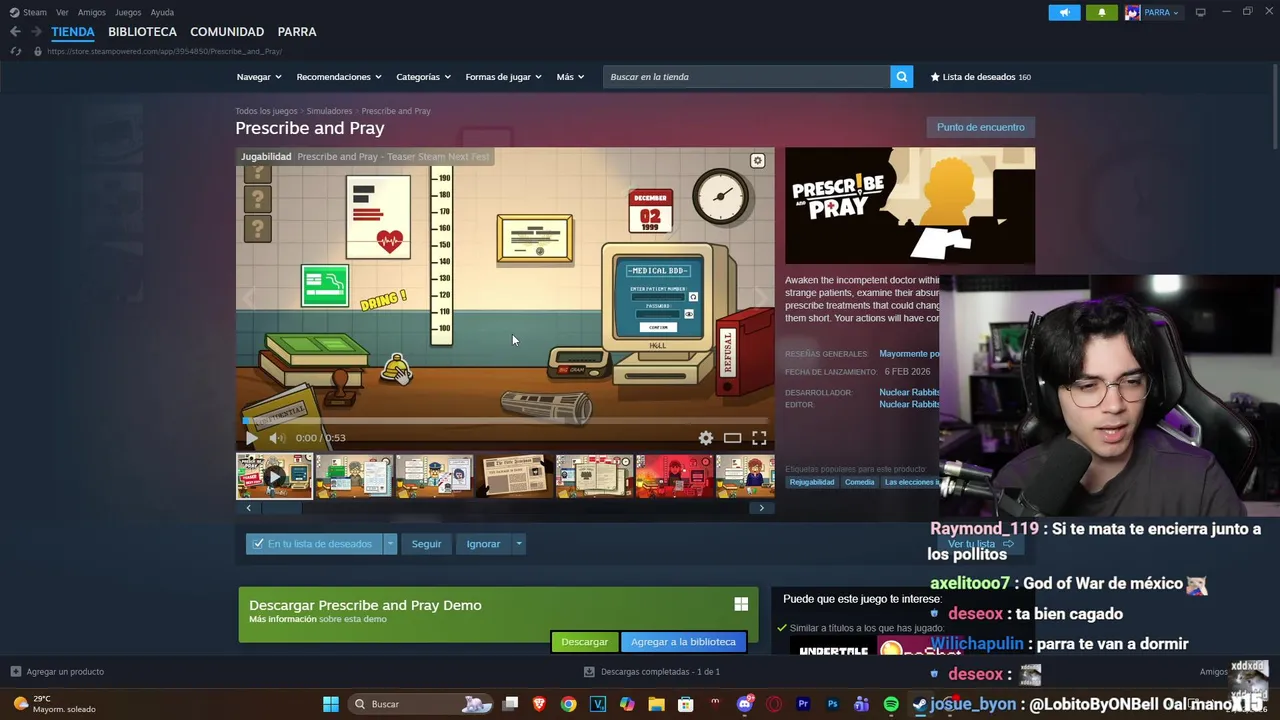
Task: Open the Ver menu
Action: tap(62, 12)
